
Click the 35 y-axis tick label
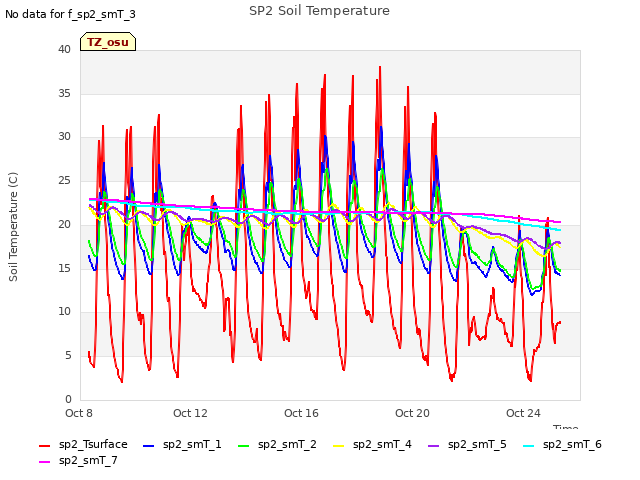pos(64,93)
